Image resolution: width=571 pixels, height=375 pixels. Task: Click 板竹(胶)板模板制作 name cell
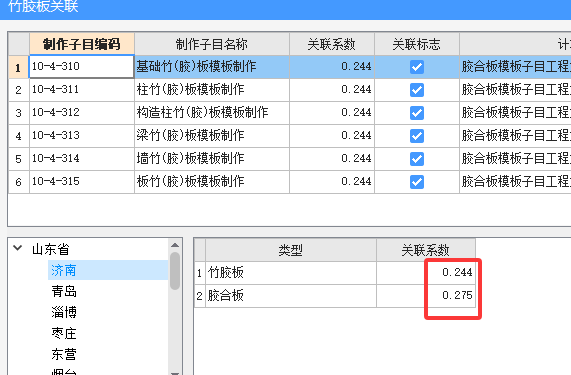(212, 182)
